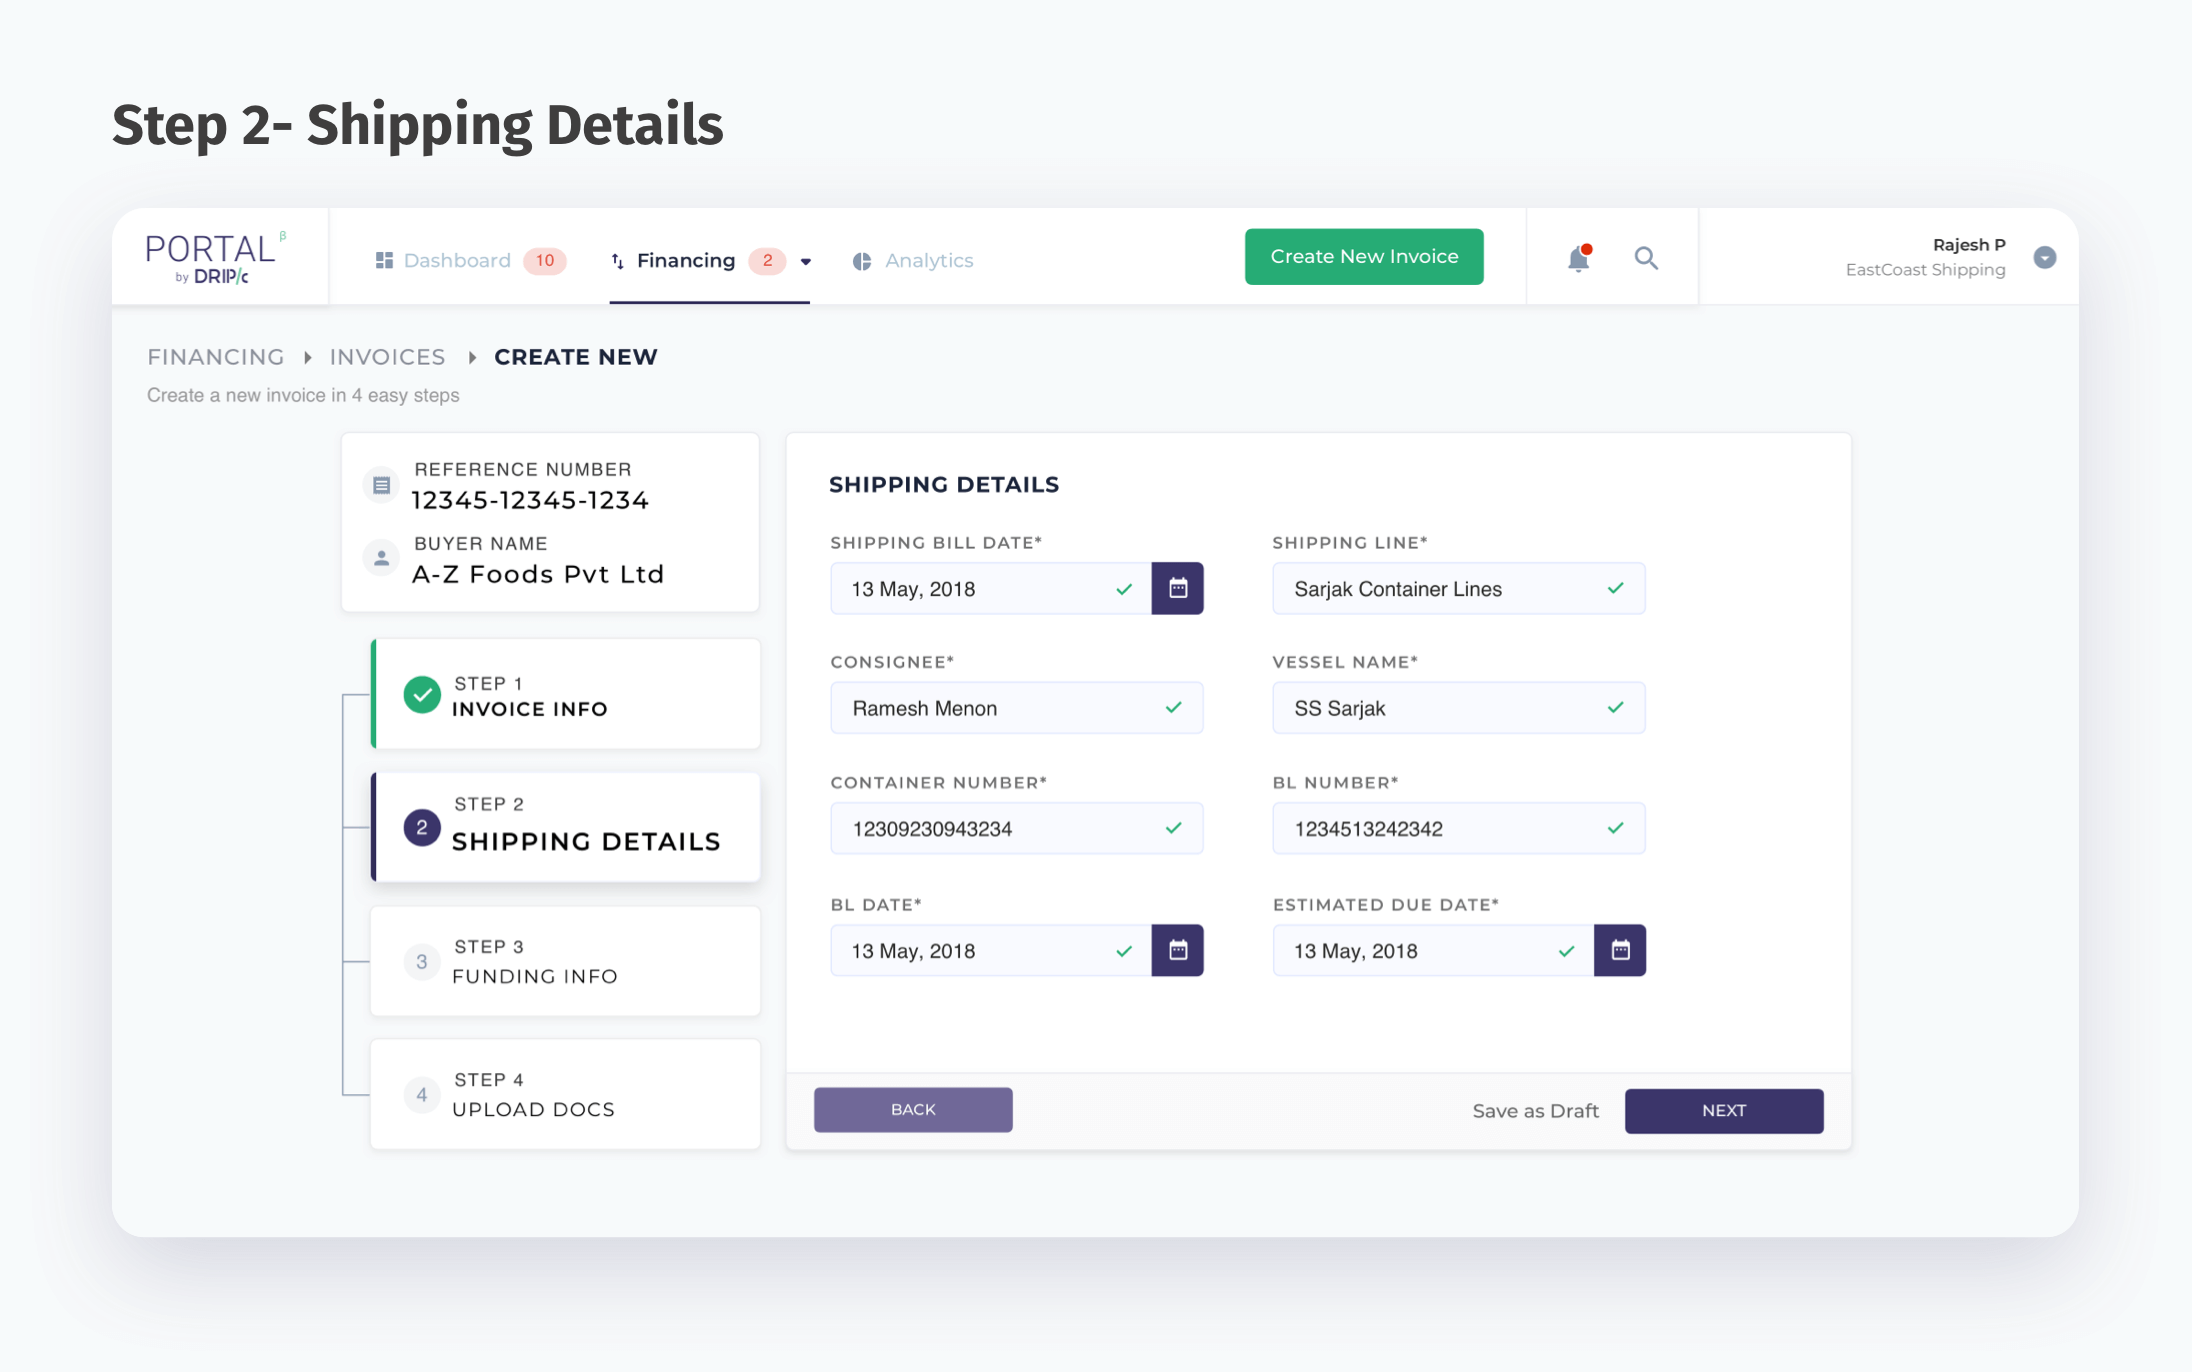Click Step 1 green completed checkmark

[x=422, y=695]
